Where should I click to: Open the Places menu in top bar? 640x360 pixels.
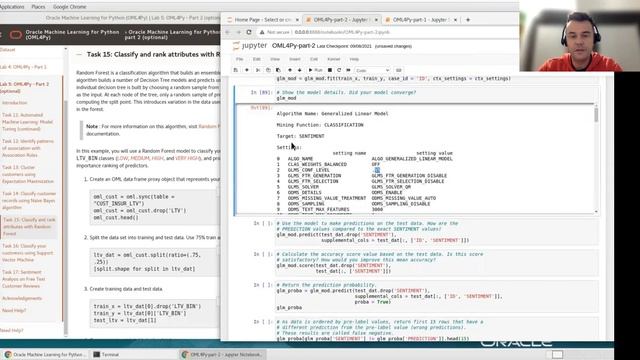38,7
